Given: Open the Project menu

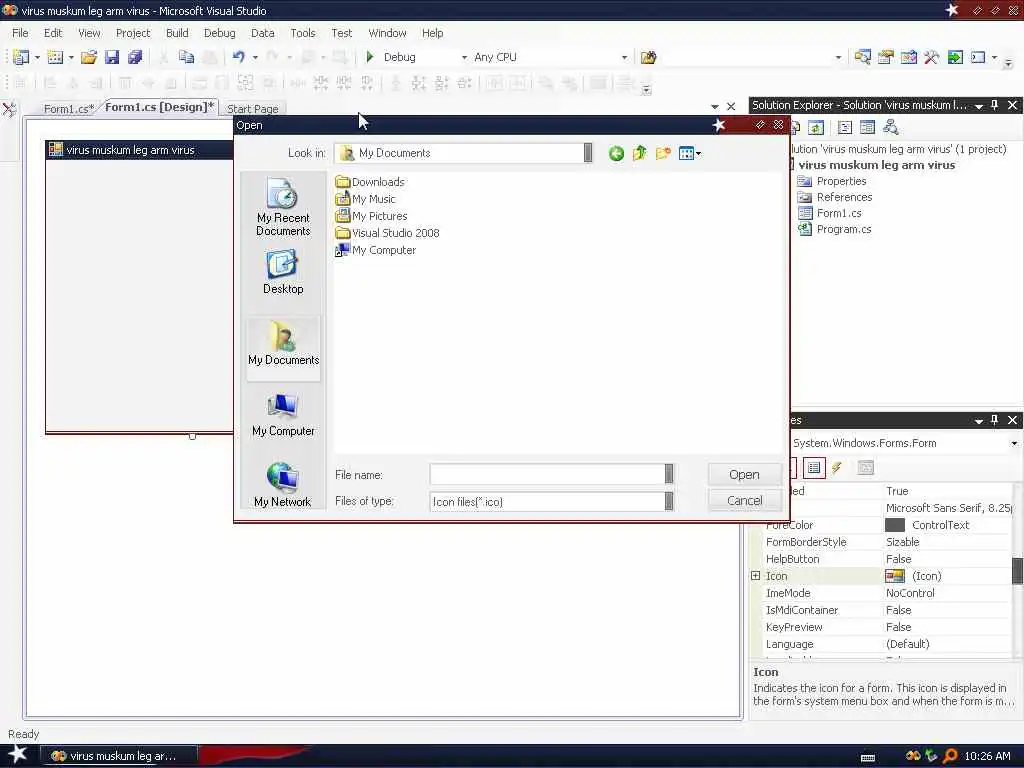Looking at the screenshot, I should tap(133, 33).
